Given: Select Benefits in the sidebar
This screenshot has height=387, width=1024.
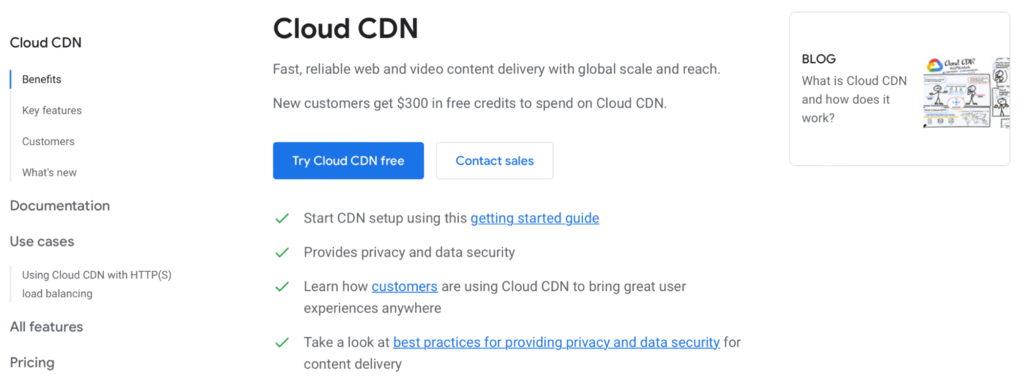Looking at the screenshot, I should (x=42, y=80).
